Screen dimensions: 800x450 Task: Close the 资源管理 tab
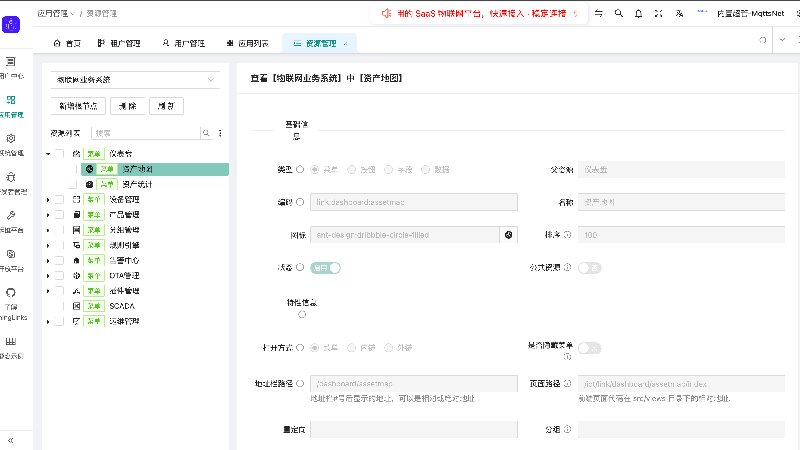(345, 43)
